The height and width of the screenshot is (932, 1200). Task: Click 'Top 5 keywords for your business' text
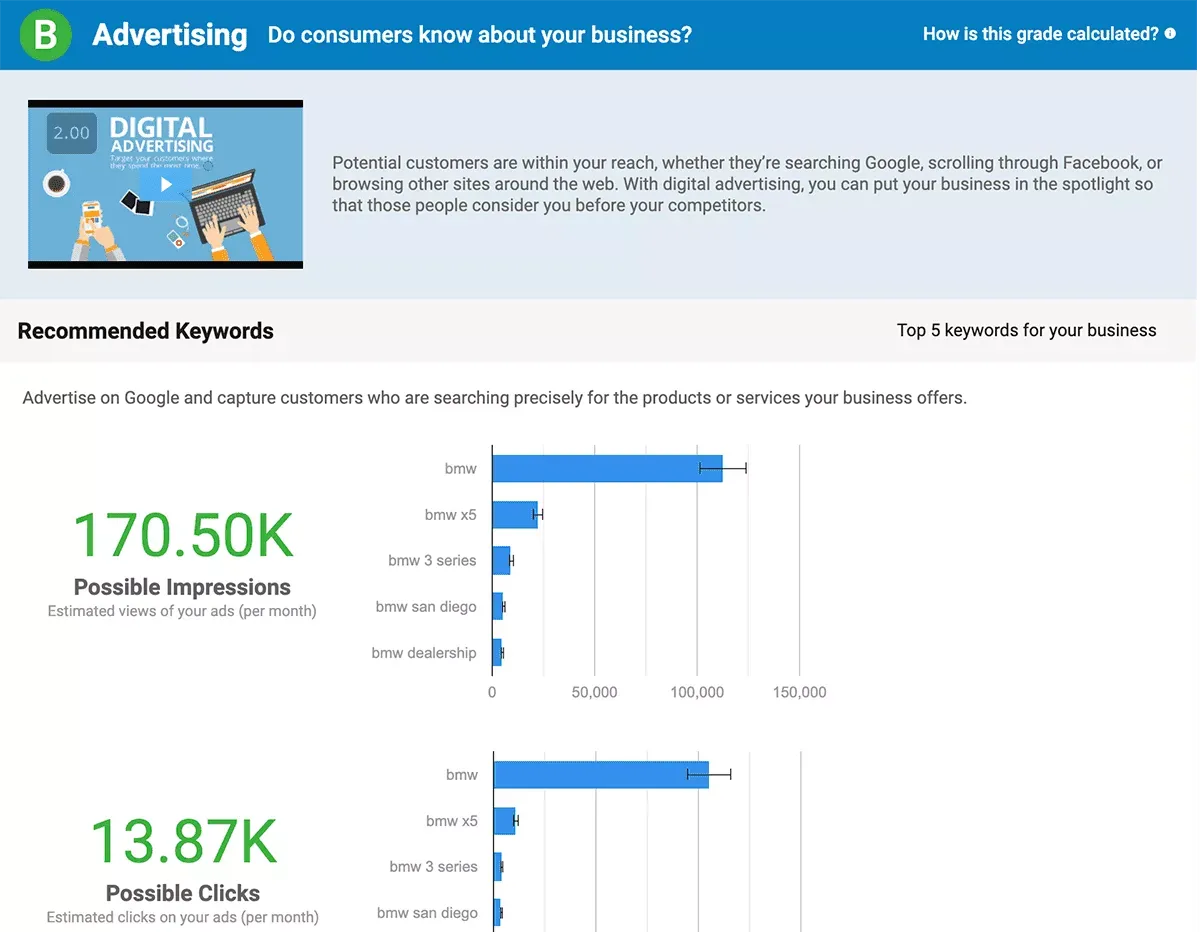[x=1026, y=331]
